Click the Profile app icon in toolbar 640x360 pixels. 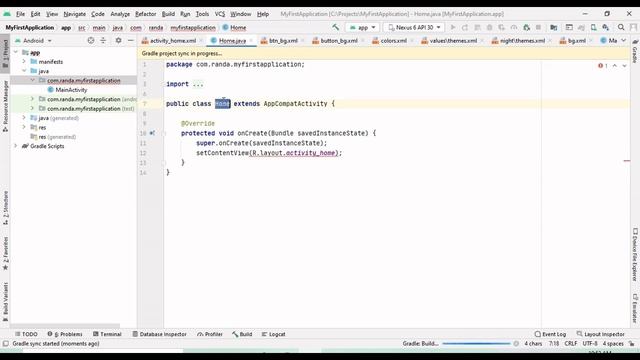[x=514, y=27]
